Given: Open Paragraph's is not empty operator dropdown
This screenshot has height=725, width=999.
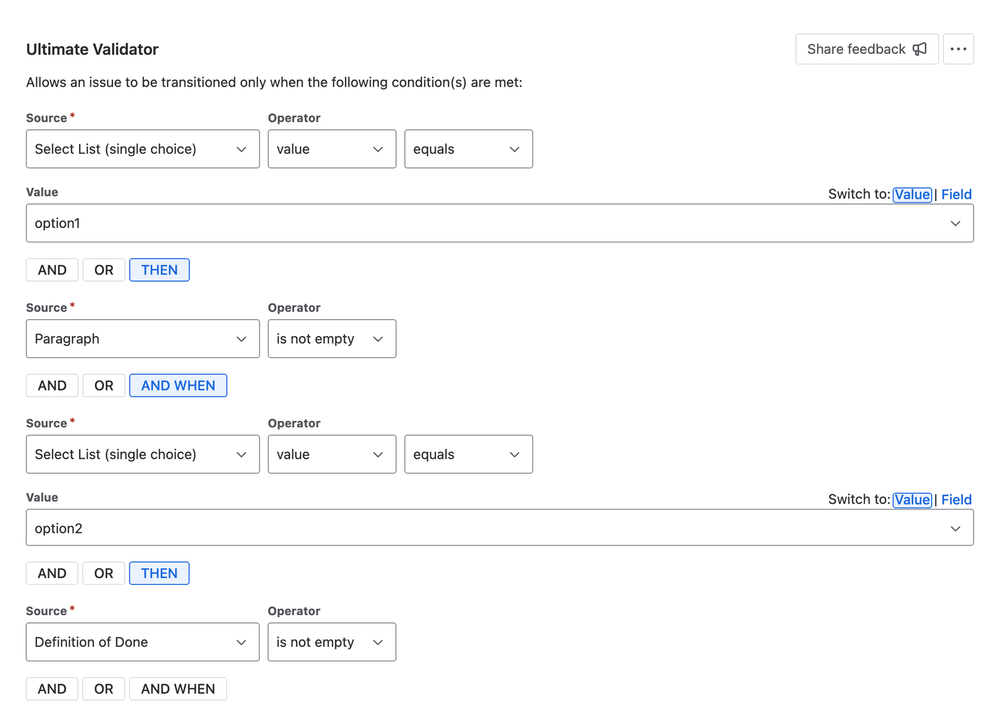Looking at the screenshot, I should click(331, 339).
